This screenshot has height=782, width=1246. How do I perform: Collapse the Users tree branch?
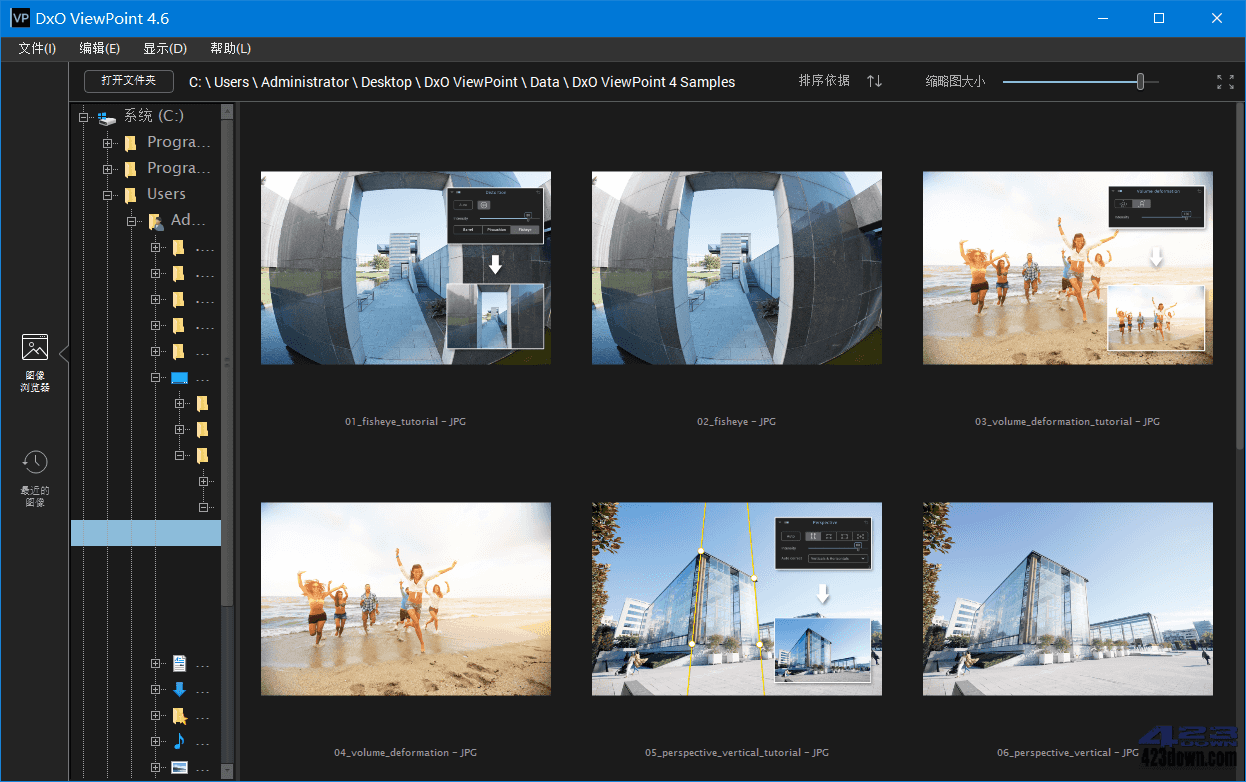pos(108,193)
